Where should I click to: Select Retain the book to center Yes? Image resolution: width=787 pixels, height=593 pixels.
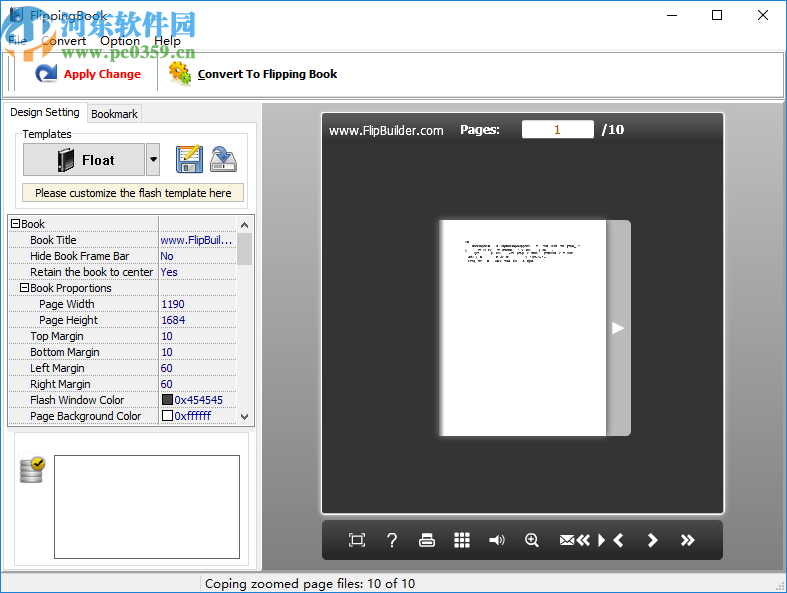click(197, 272)
